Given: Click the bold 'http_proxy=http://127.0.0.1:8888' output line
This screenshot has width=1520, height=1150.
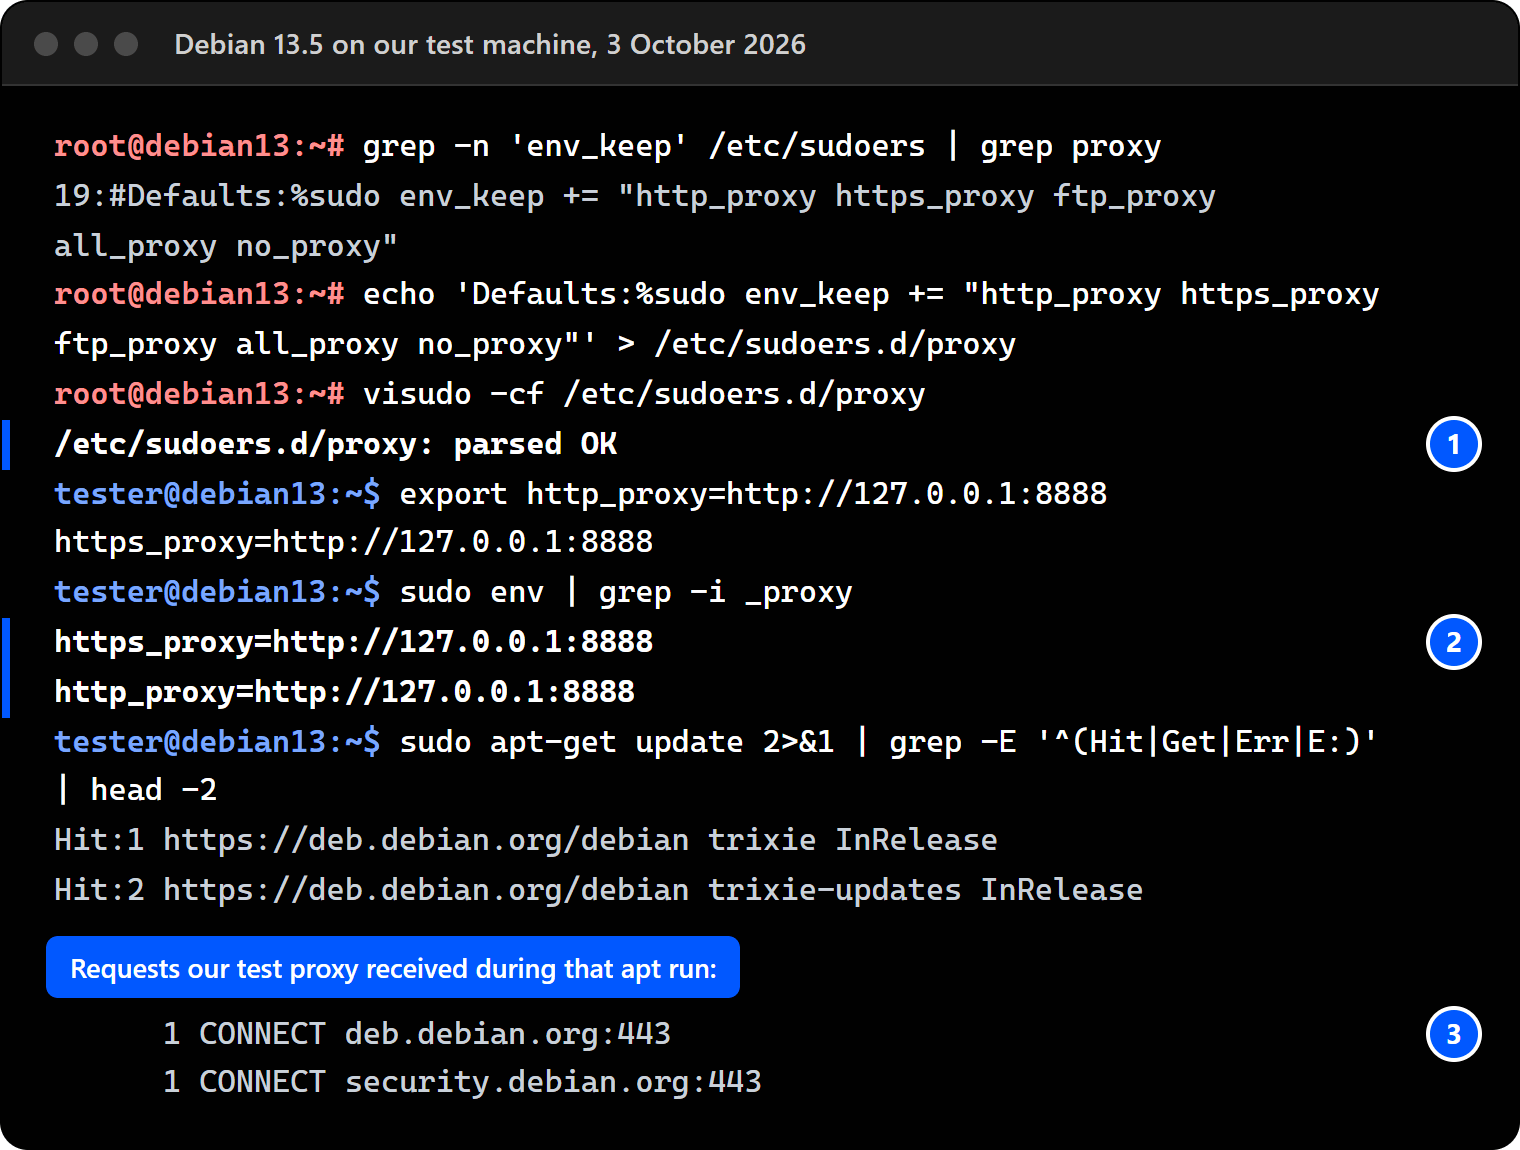Looking at the screenshot, I should [344, 692].
